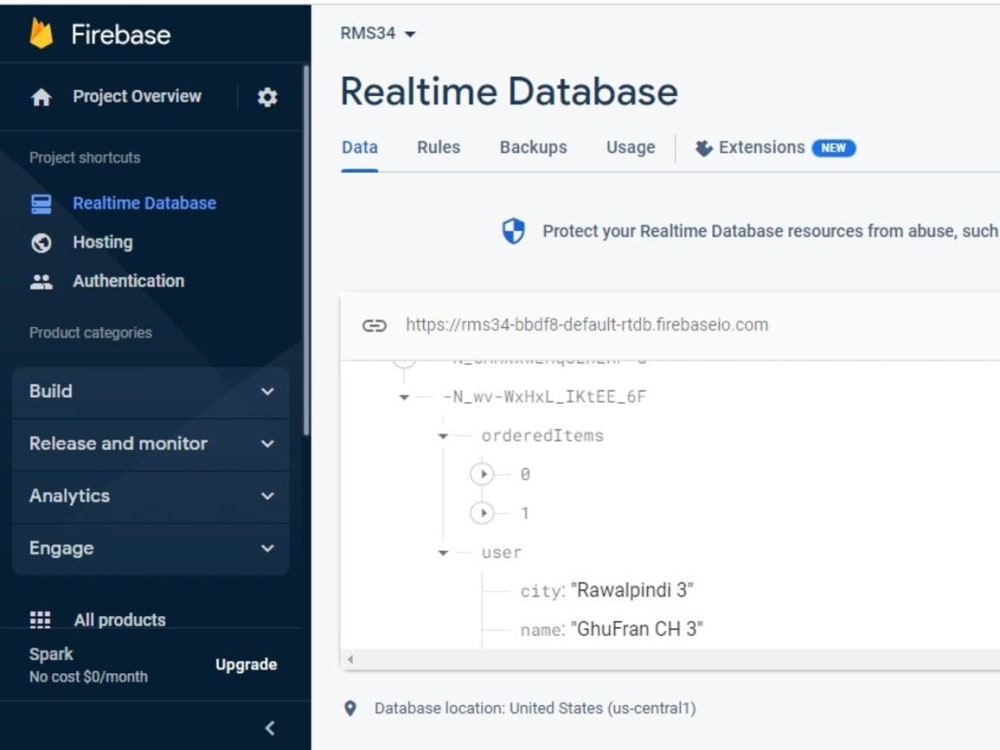1000x750 pixels.
Task: Click the Firebase flame logo
Action: tap(41, 34)
